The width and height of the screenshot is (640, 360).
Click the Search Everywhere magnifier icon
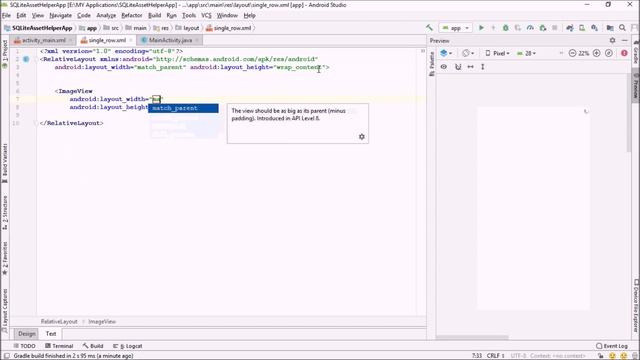click(x=622, y=28)
